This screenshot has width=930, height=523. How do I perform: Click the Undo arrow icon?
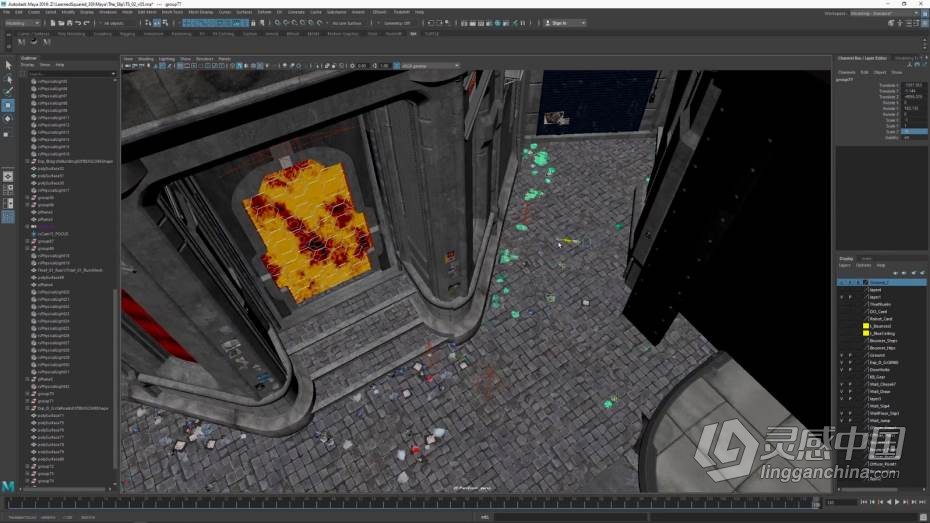[78, 23]
